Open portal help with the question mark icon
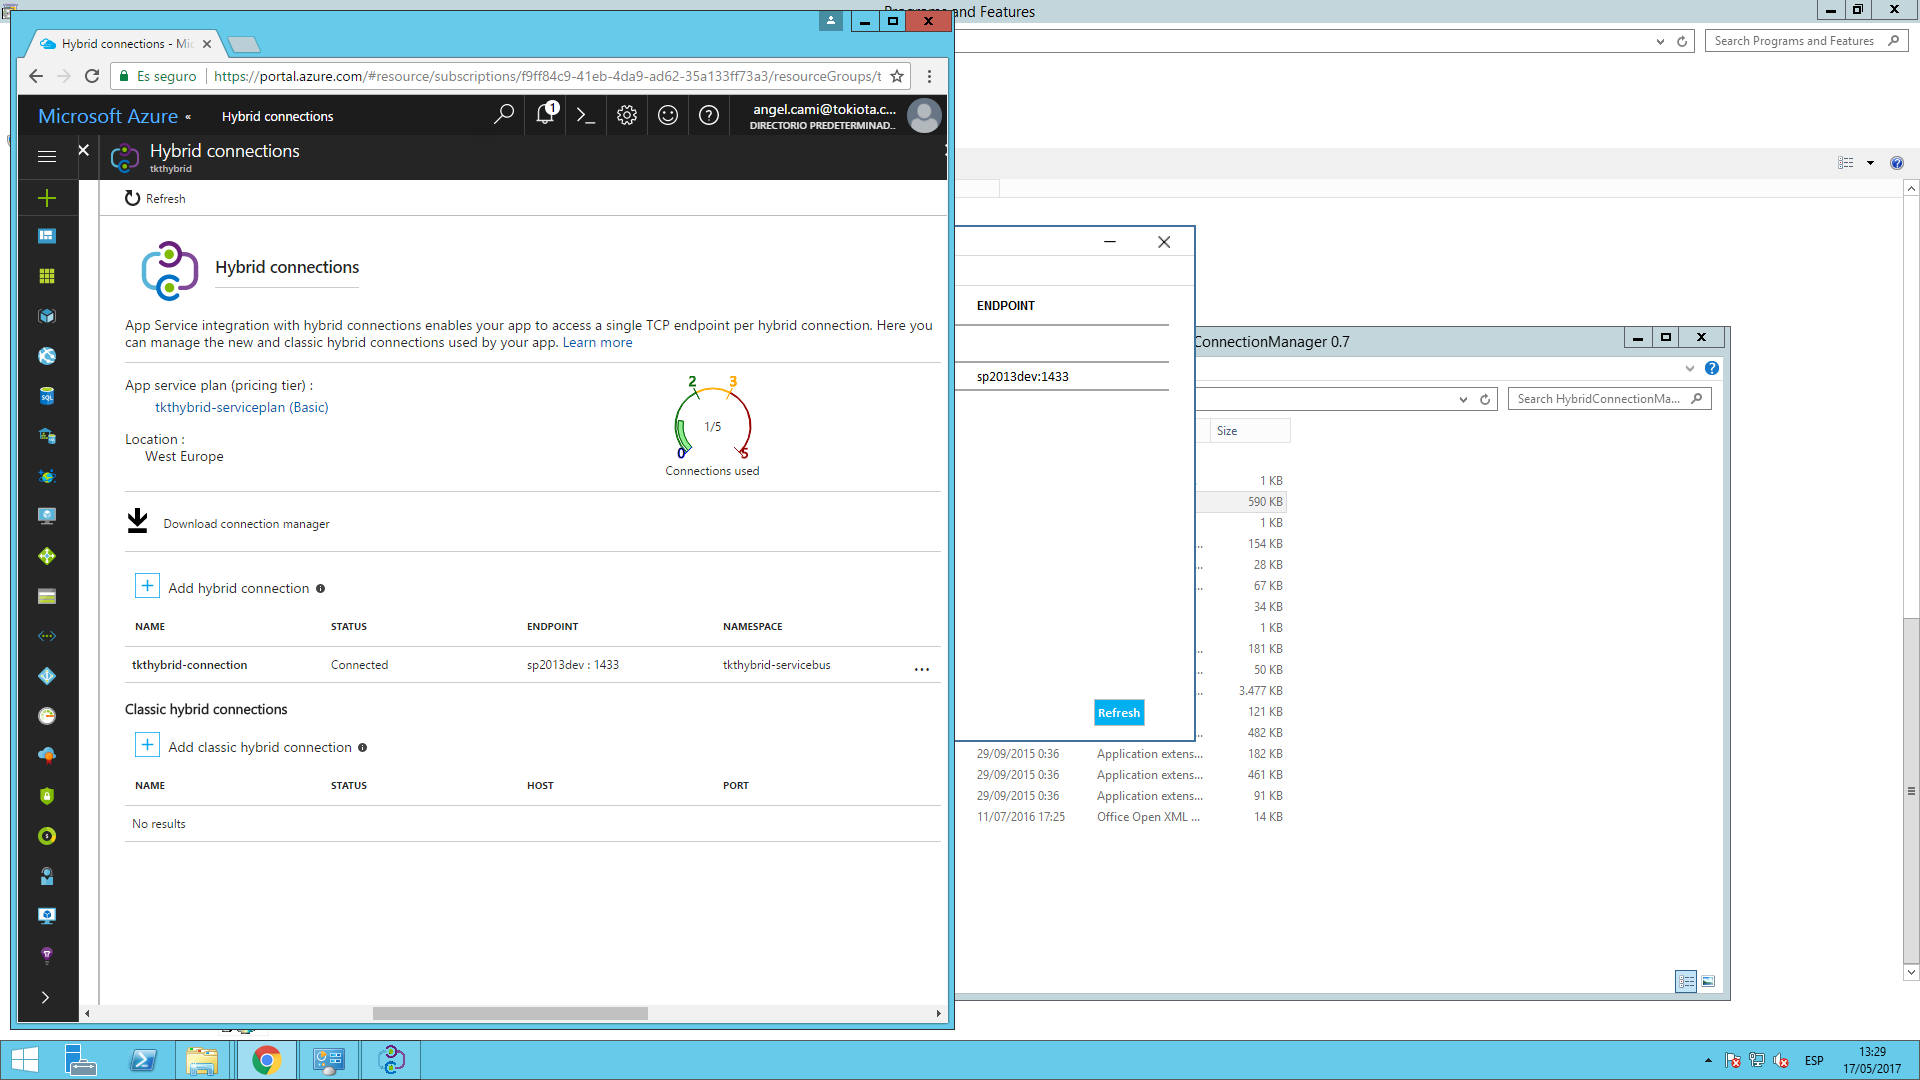This screenshot has height=1080, width=1920. click(x=709, y=115)
